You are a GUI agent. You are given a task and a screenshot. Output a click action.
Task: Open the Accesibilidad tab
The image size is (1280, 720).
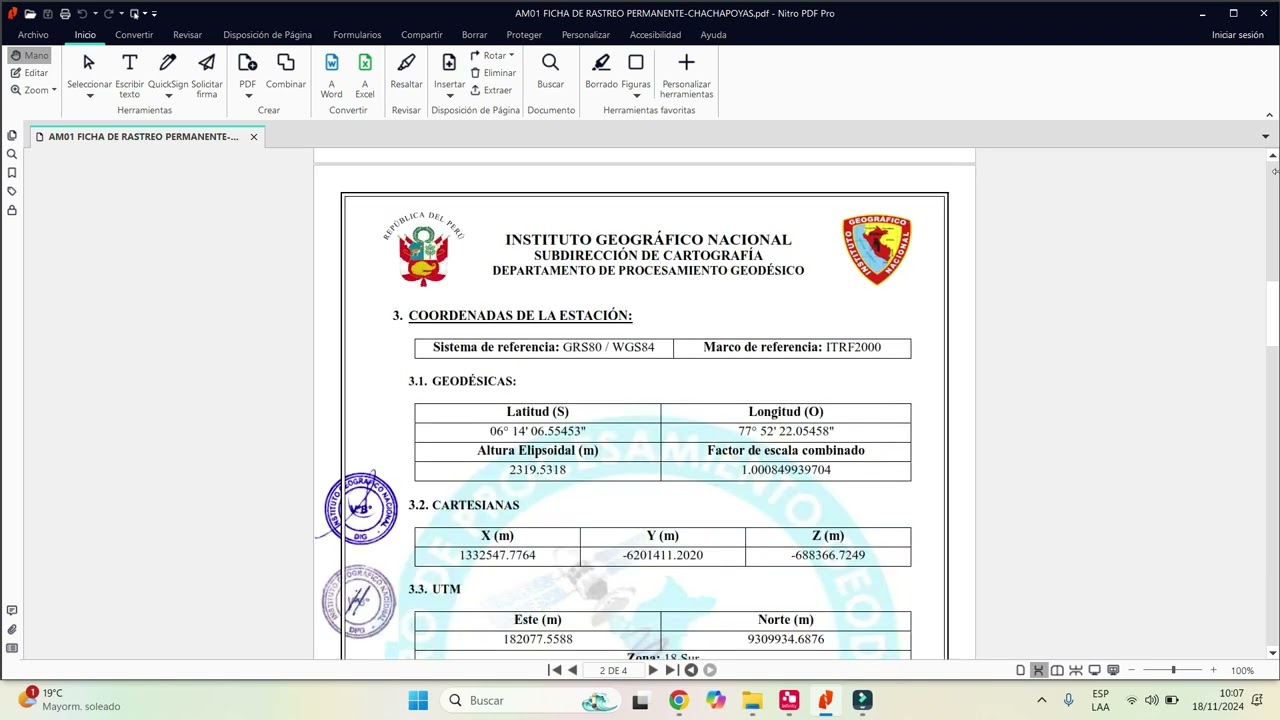point(655,35)
